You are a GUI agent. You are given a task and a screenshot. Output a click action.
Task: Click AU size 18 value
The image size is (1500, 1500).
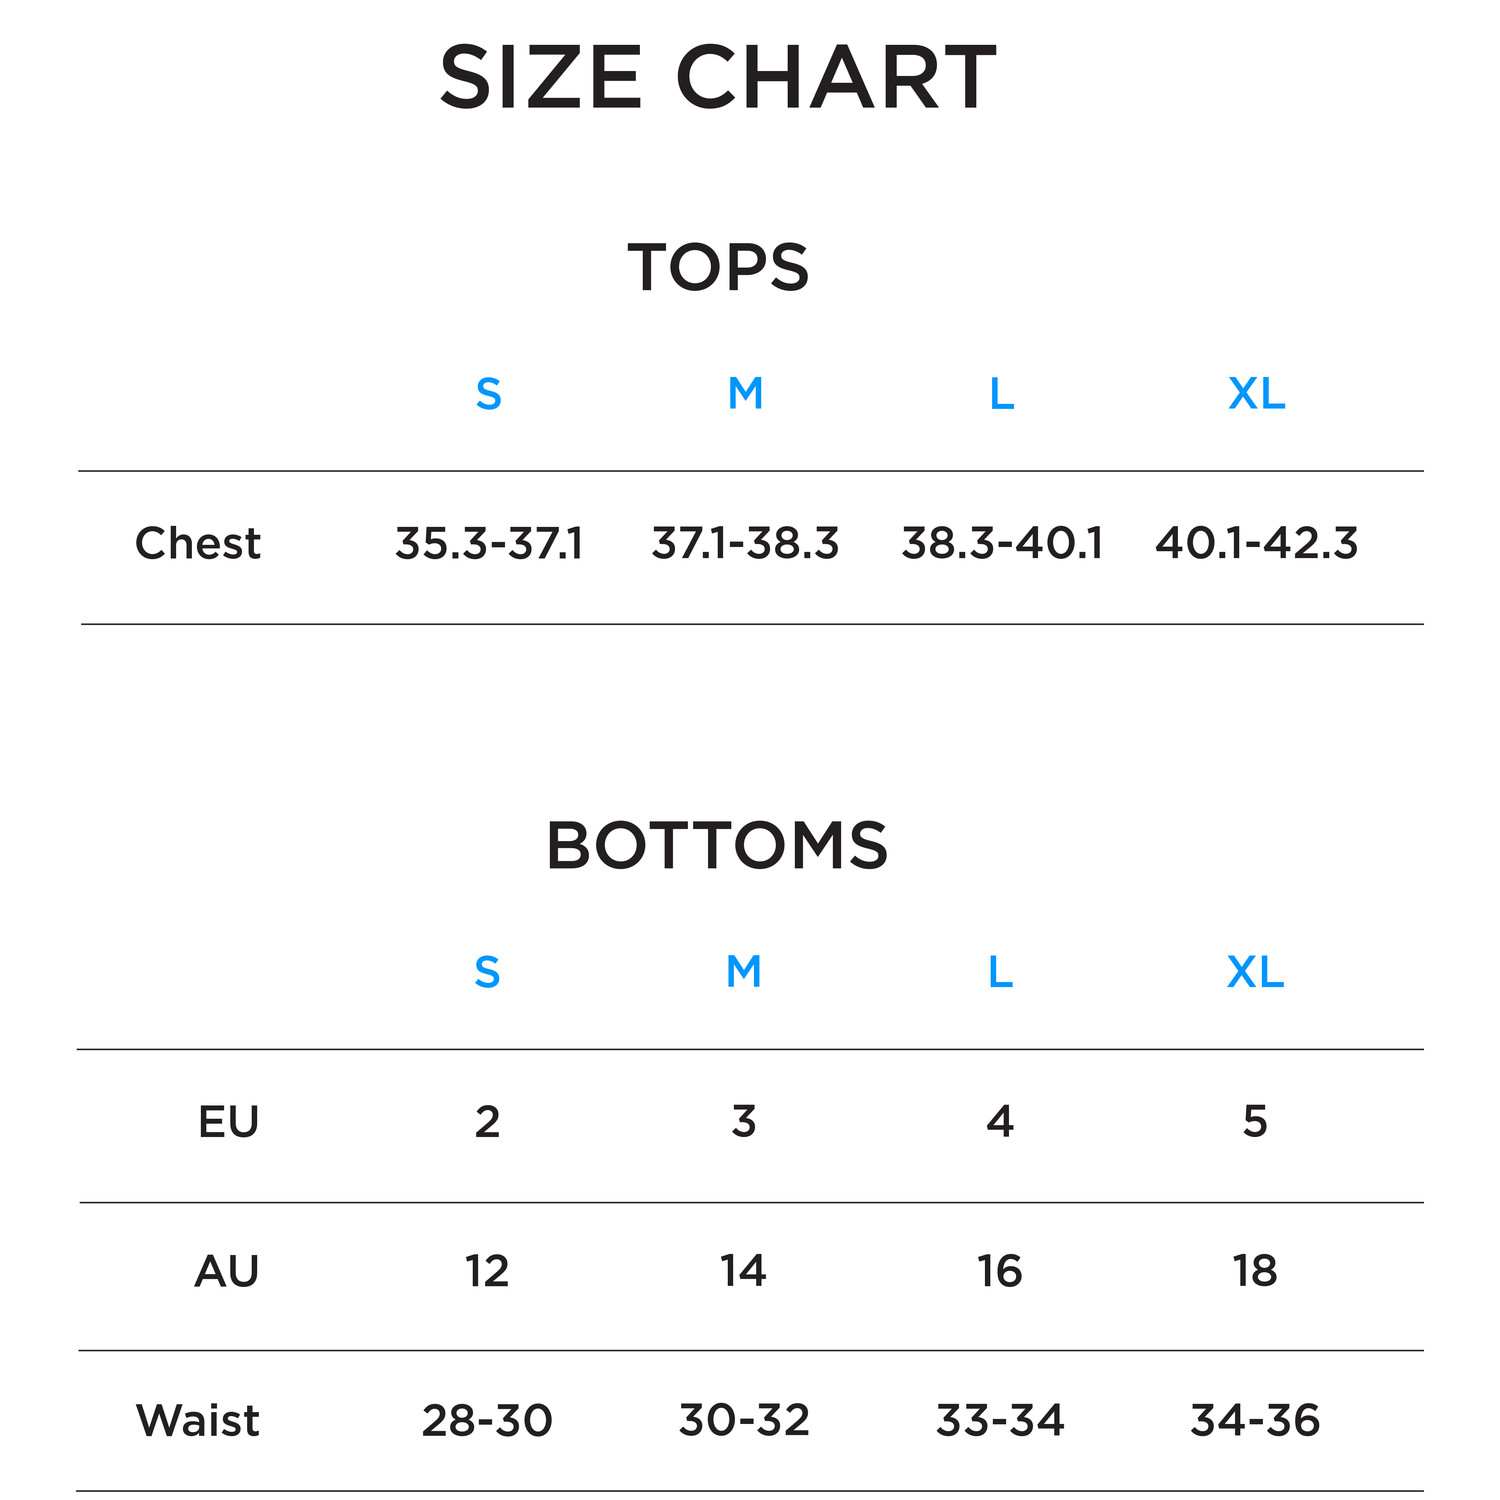coord(1255,1272)
